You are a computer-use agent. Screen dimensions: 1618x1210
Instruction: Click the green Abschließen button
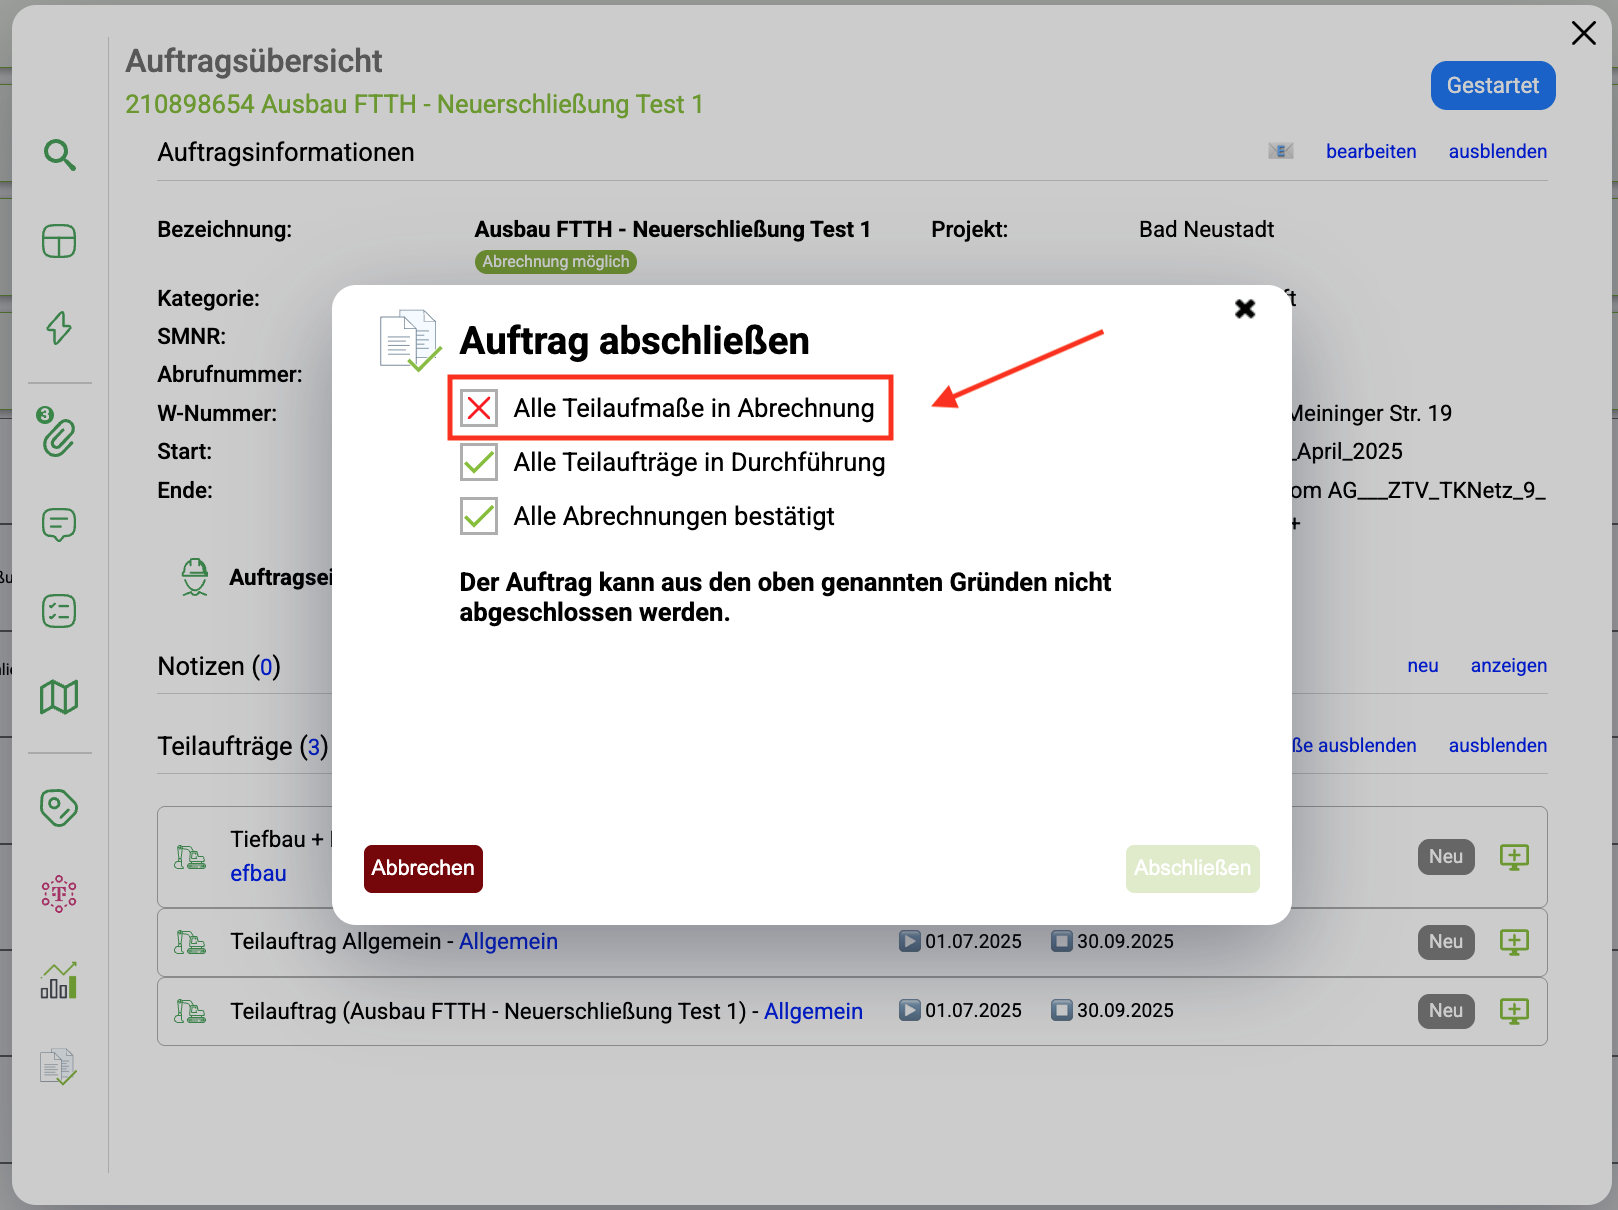(1192, 868)
